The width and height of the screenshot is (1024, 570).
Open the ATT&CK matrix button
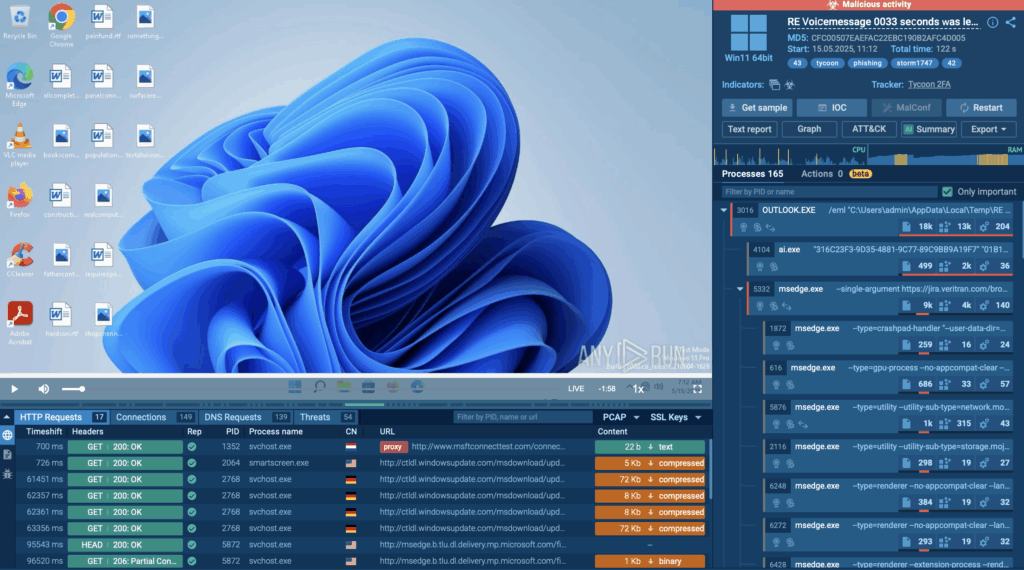[x=869, y=129]
